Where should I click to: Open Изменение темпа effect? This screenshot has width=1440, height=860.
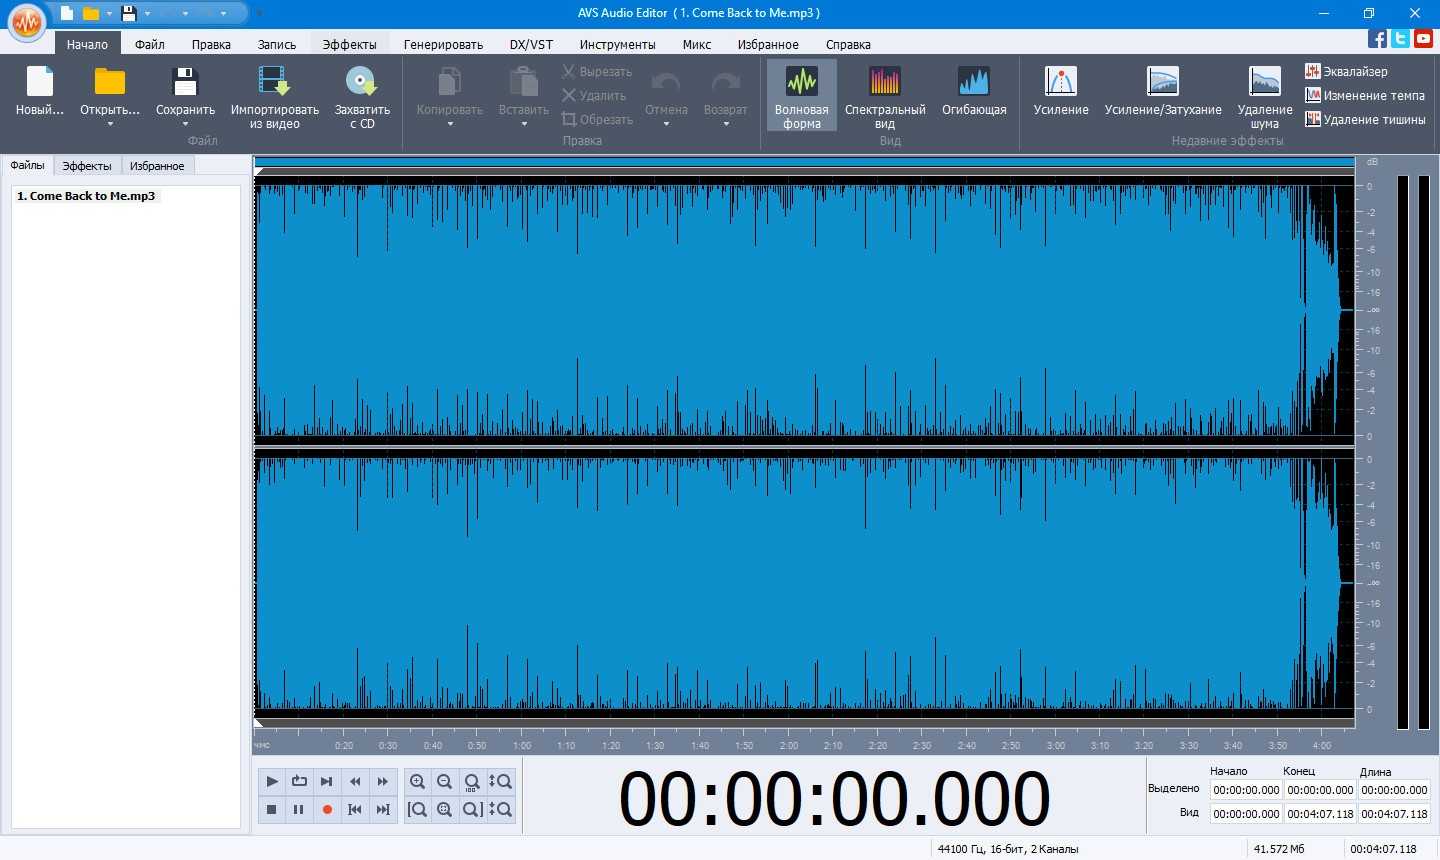coord(1365,95)
